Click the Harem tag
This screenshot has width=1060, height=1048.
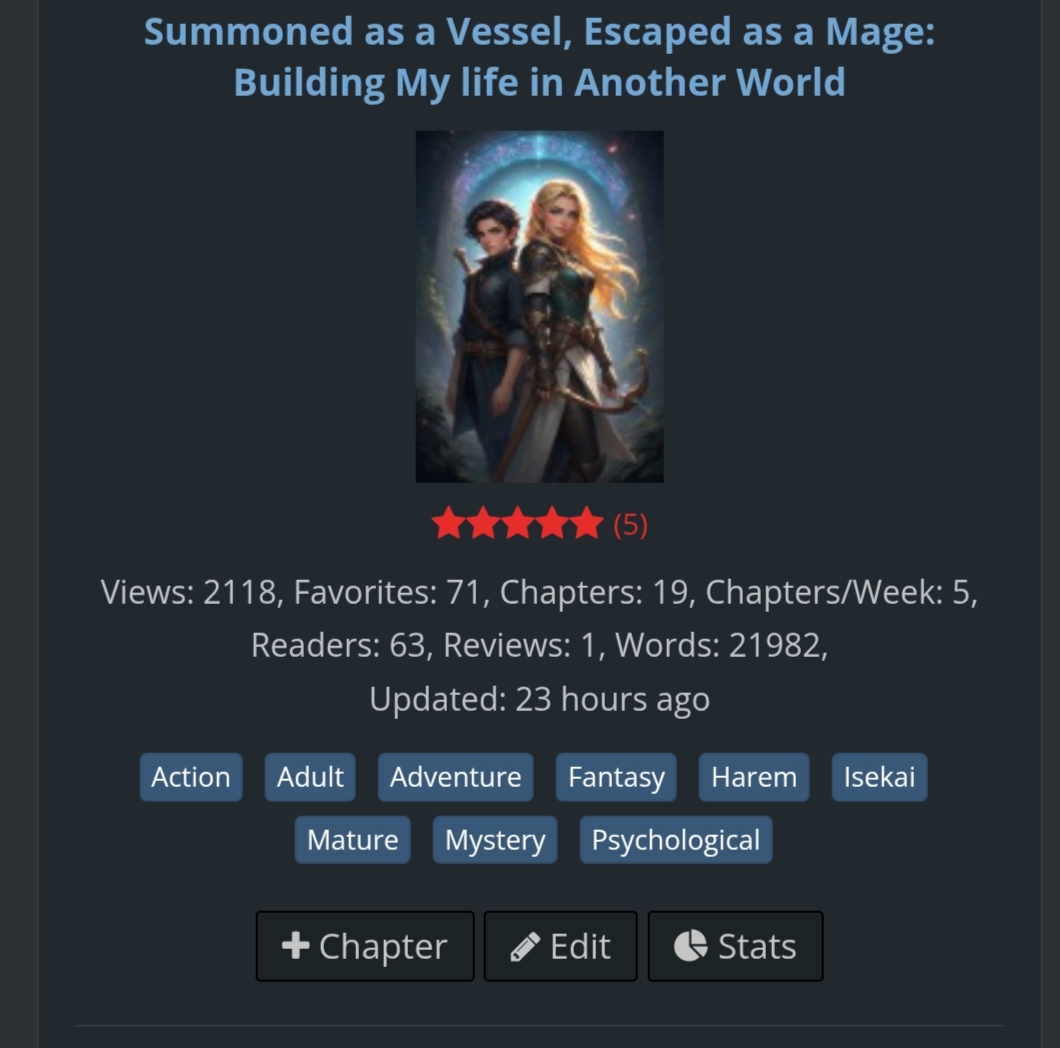point(754,777)
